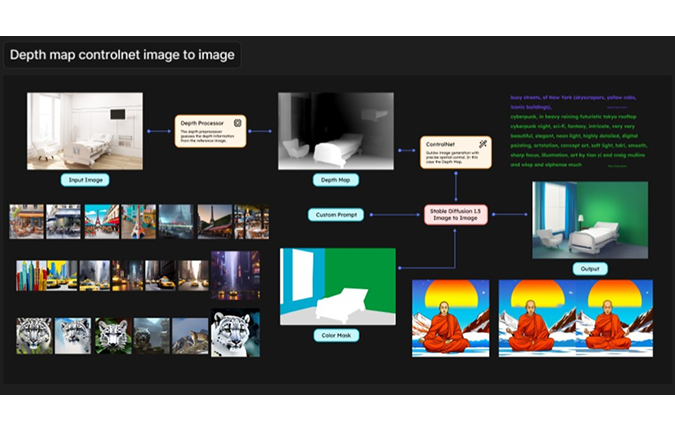Screen dimensions: 675x432
Task: Select the sunset Eiffel Tower thumbnail
Action: click(215, 222)
